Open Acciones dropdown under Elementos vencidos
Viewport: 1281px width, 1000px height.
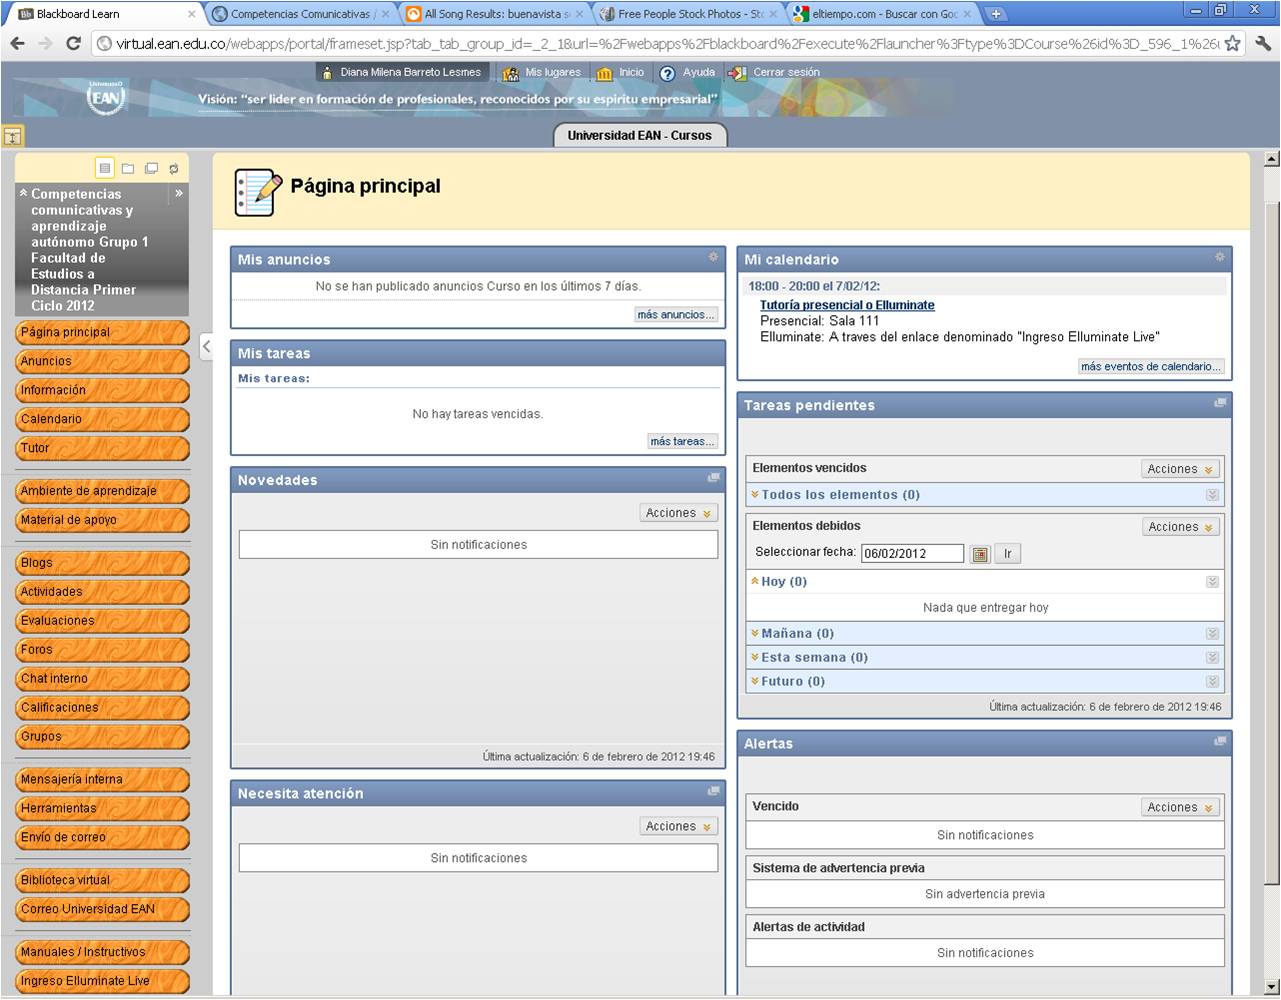(x=1180, y=469)
